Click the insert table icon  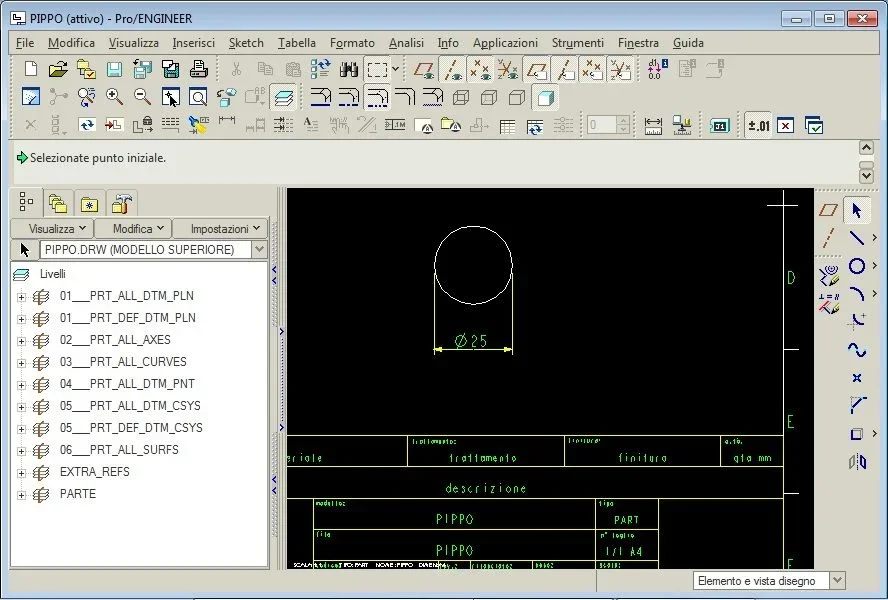pos(507,125)
